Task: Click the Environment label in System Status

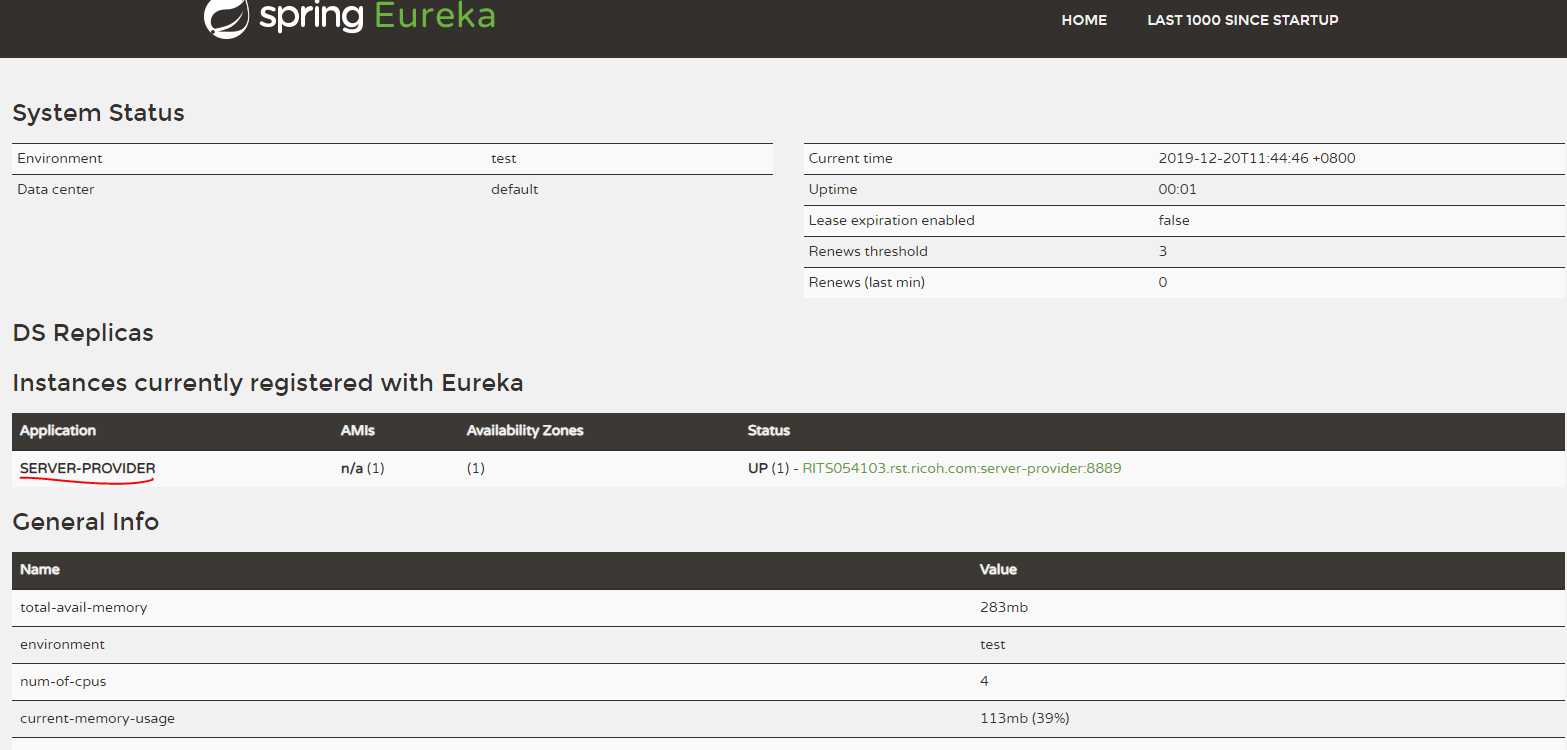Action: pos(60,158)
